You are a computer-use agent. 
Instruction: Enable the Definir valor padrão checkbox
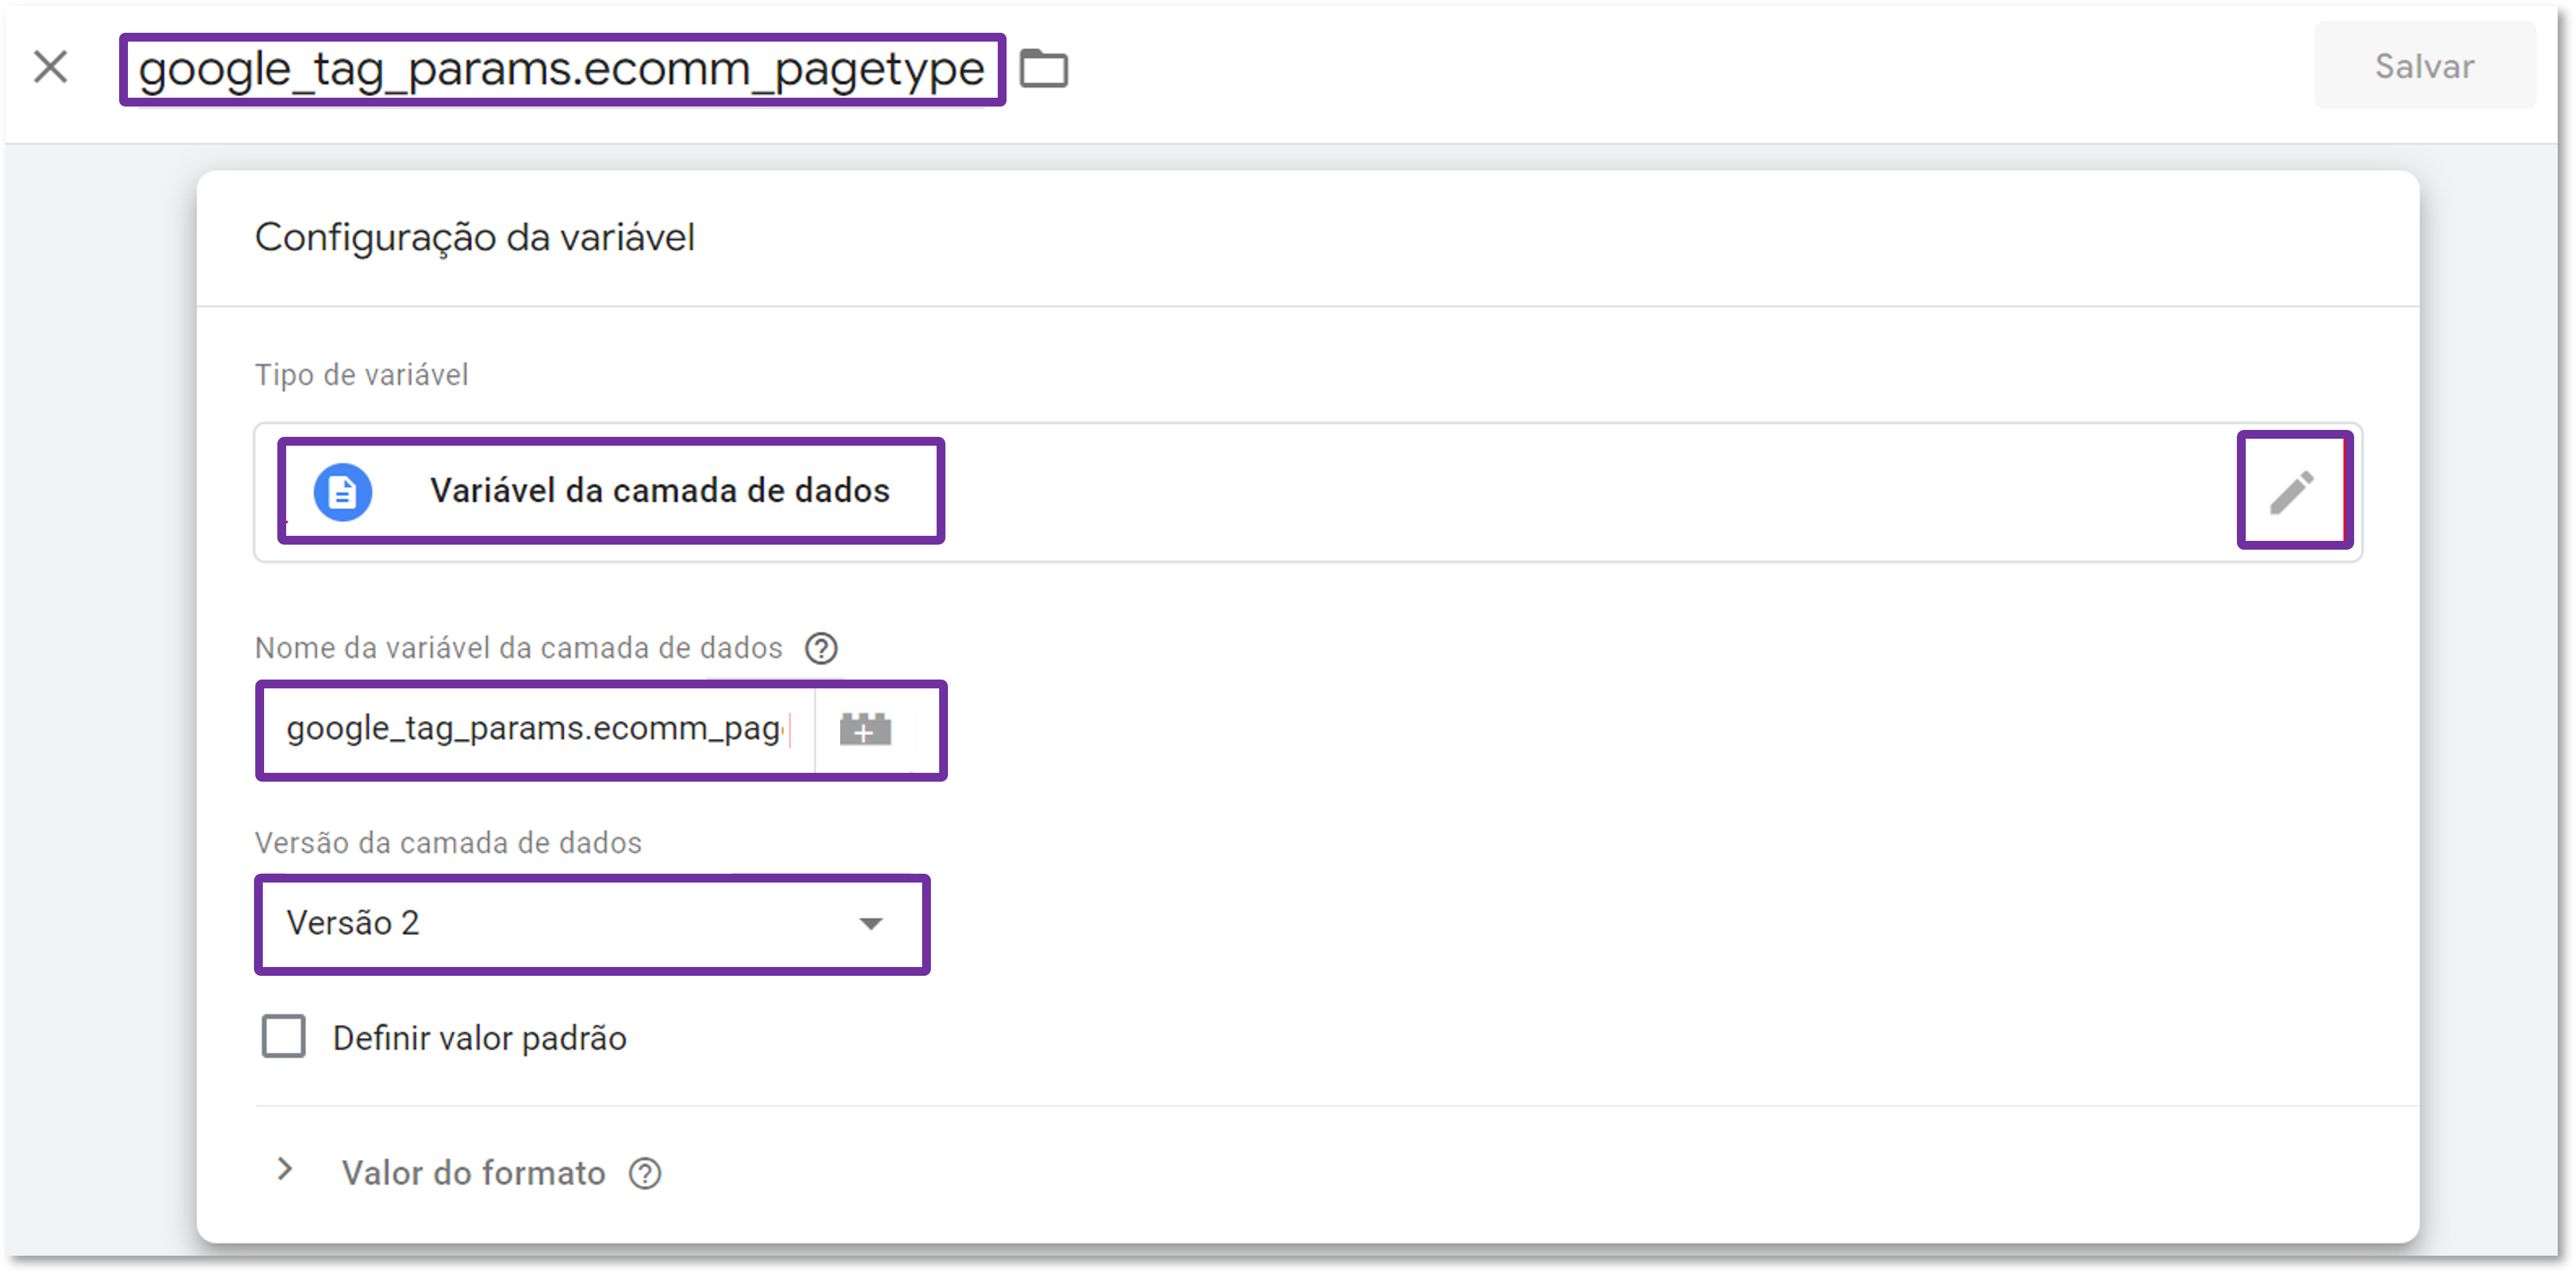point(283,1036)
